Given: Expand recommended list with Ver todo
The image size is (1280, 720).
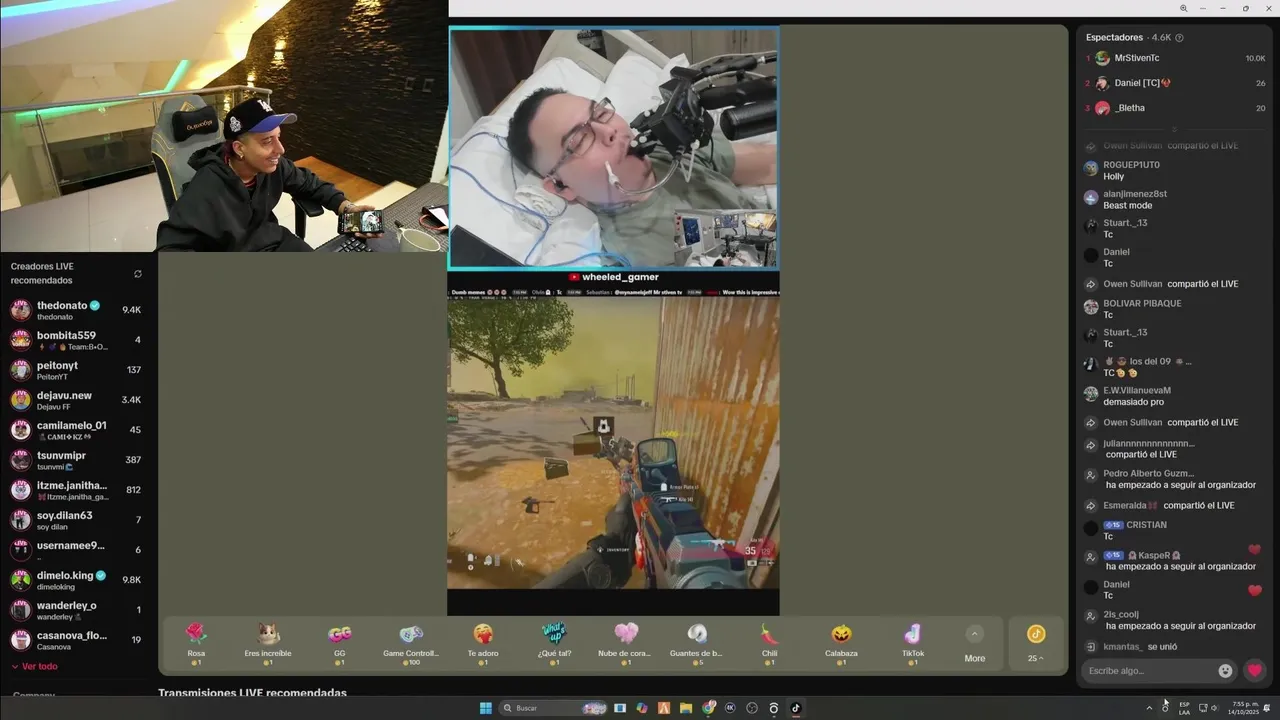Looking at the screenshot, I should point(35,666).
